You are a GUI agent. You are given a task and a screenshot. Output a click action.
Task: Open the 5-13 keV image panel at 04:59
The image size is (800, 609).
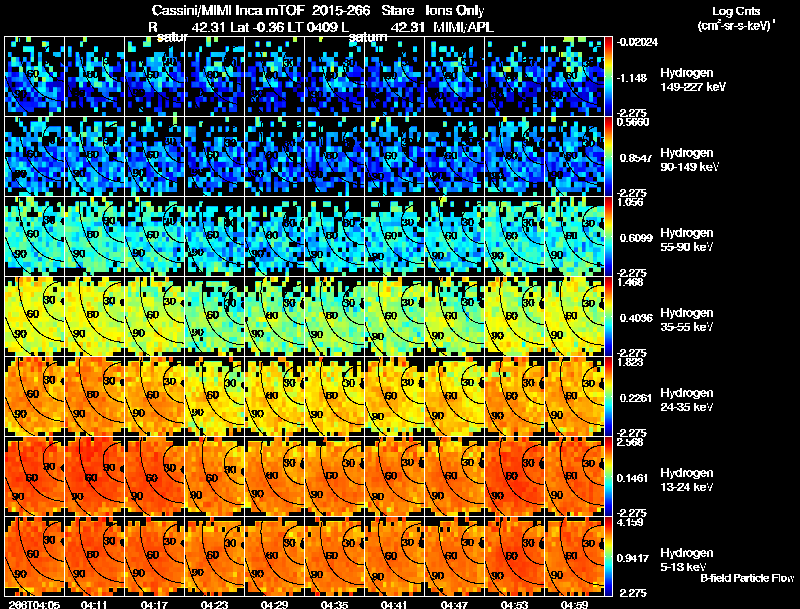[x=574, y=557]
